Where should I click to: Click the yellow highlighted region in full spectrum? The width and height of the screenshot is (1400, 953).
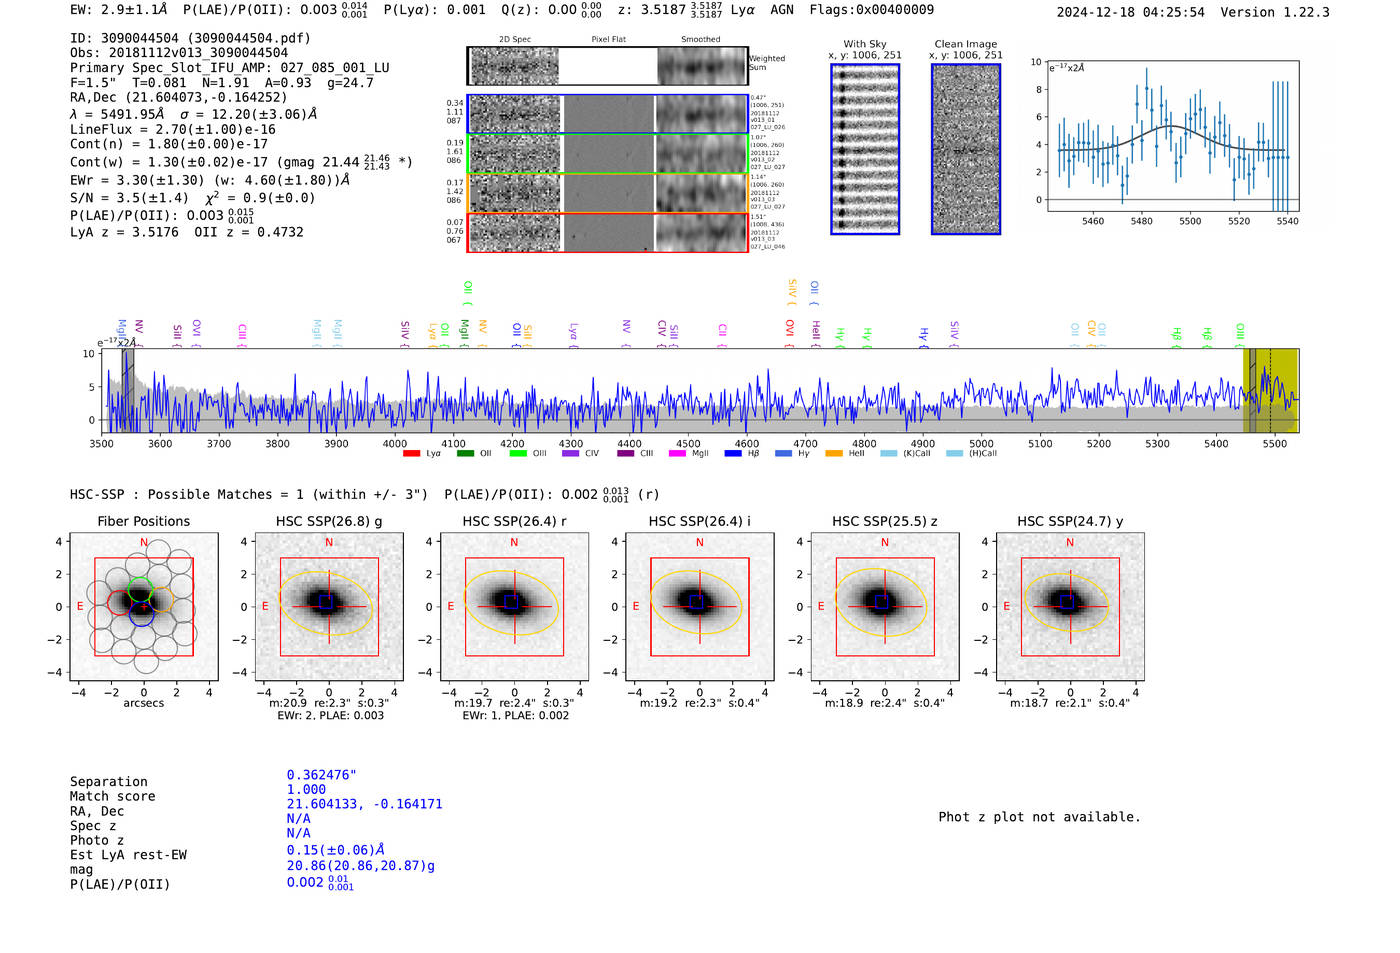[1270, 390]
